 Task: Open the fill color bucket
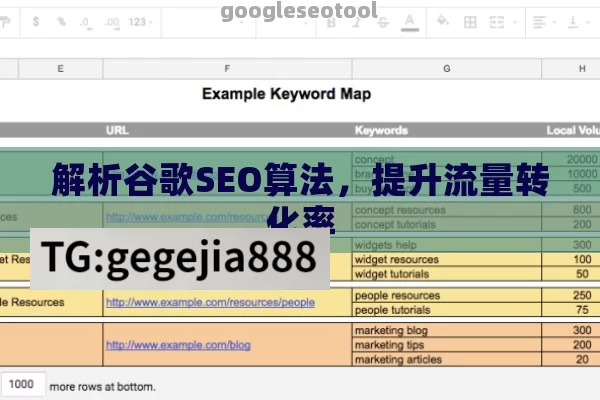click(x=442, y=21)
